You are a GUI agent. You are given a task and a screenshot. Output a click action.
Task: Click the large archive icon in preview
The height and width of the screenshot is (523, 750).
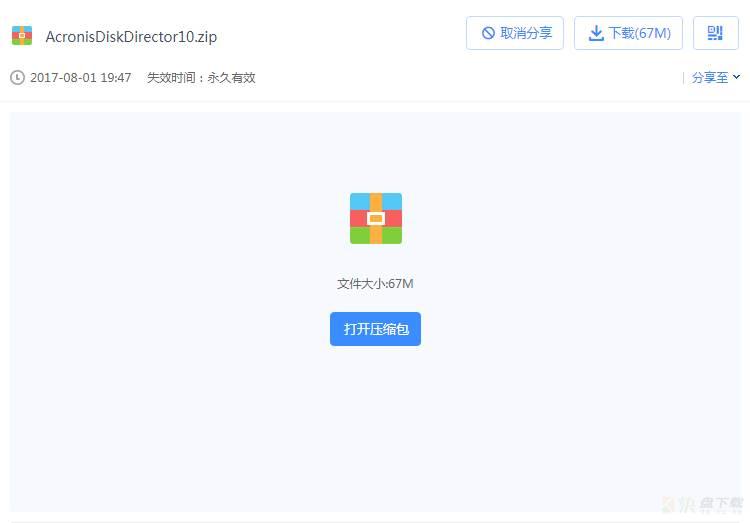(x=375, y=218)
